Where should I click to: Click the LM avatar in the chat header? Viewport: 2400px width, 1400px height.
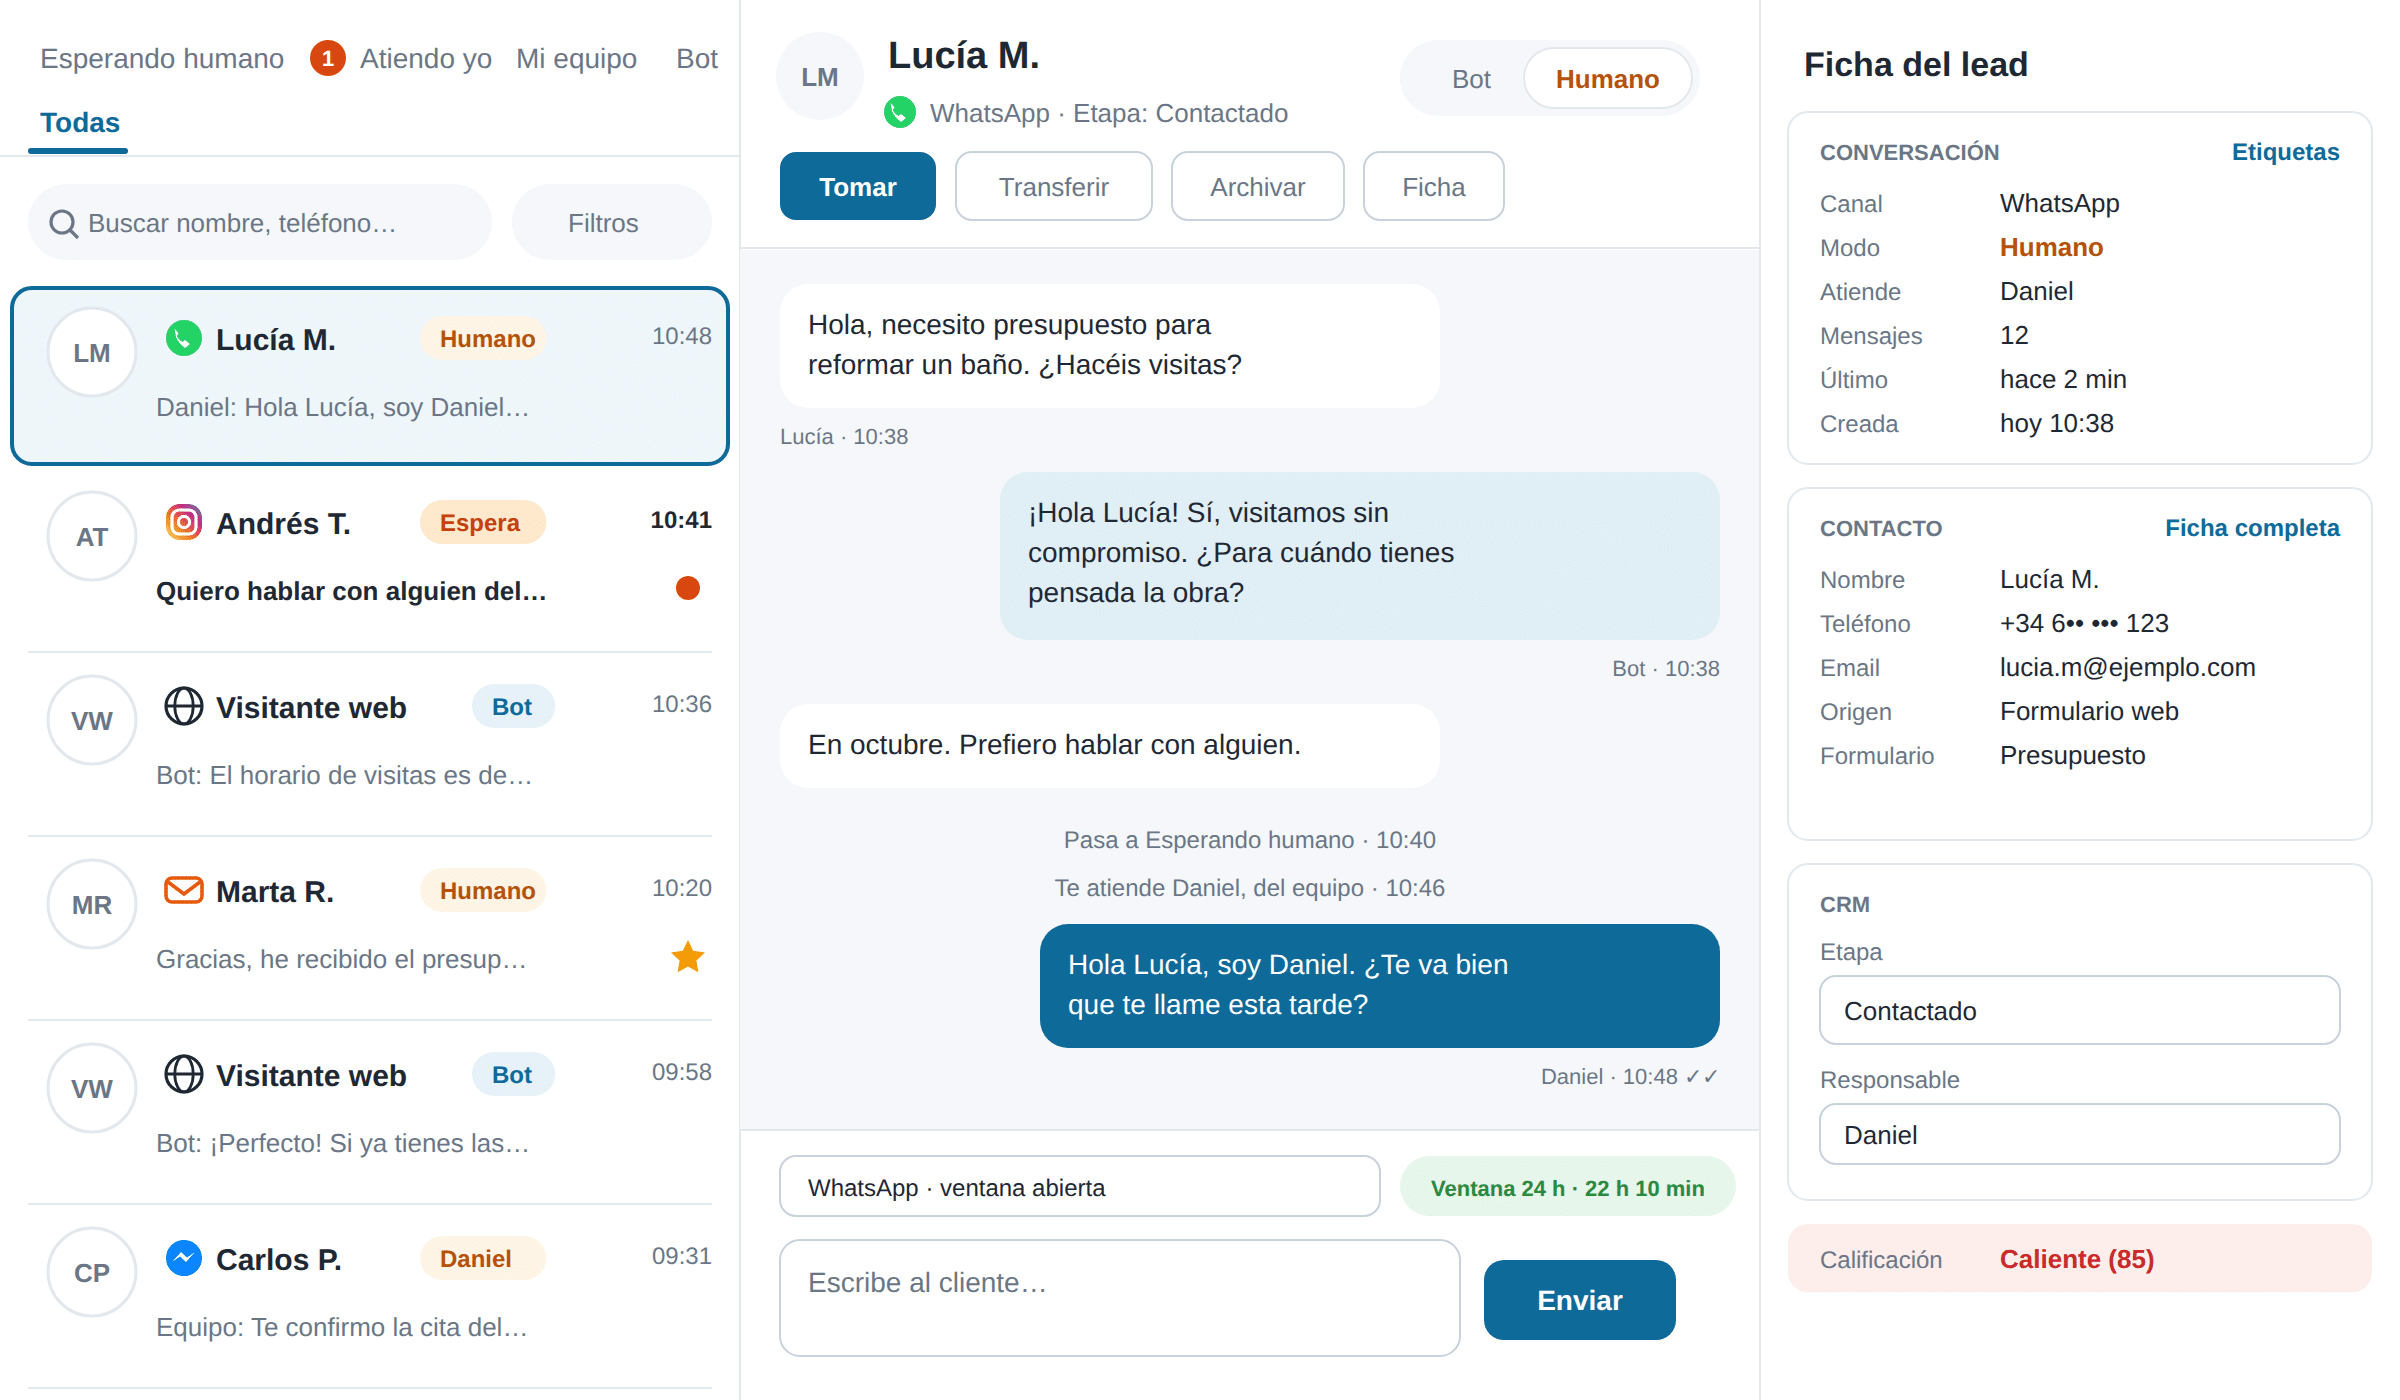pyautogui.click(x=820, y=77)
